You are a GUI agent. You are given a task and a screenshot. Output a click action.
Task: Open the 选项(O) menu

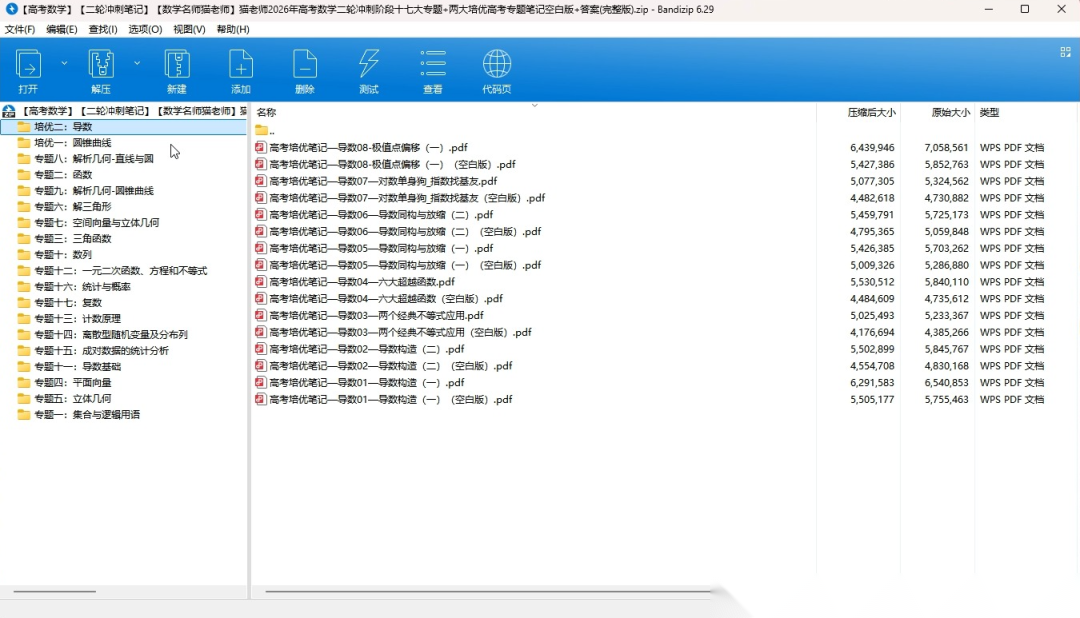[145, 29]
